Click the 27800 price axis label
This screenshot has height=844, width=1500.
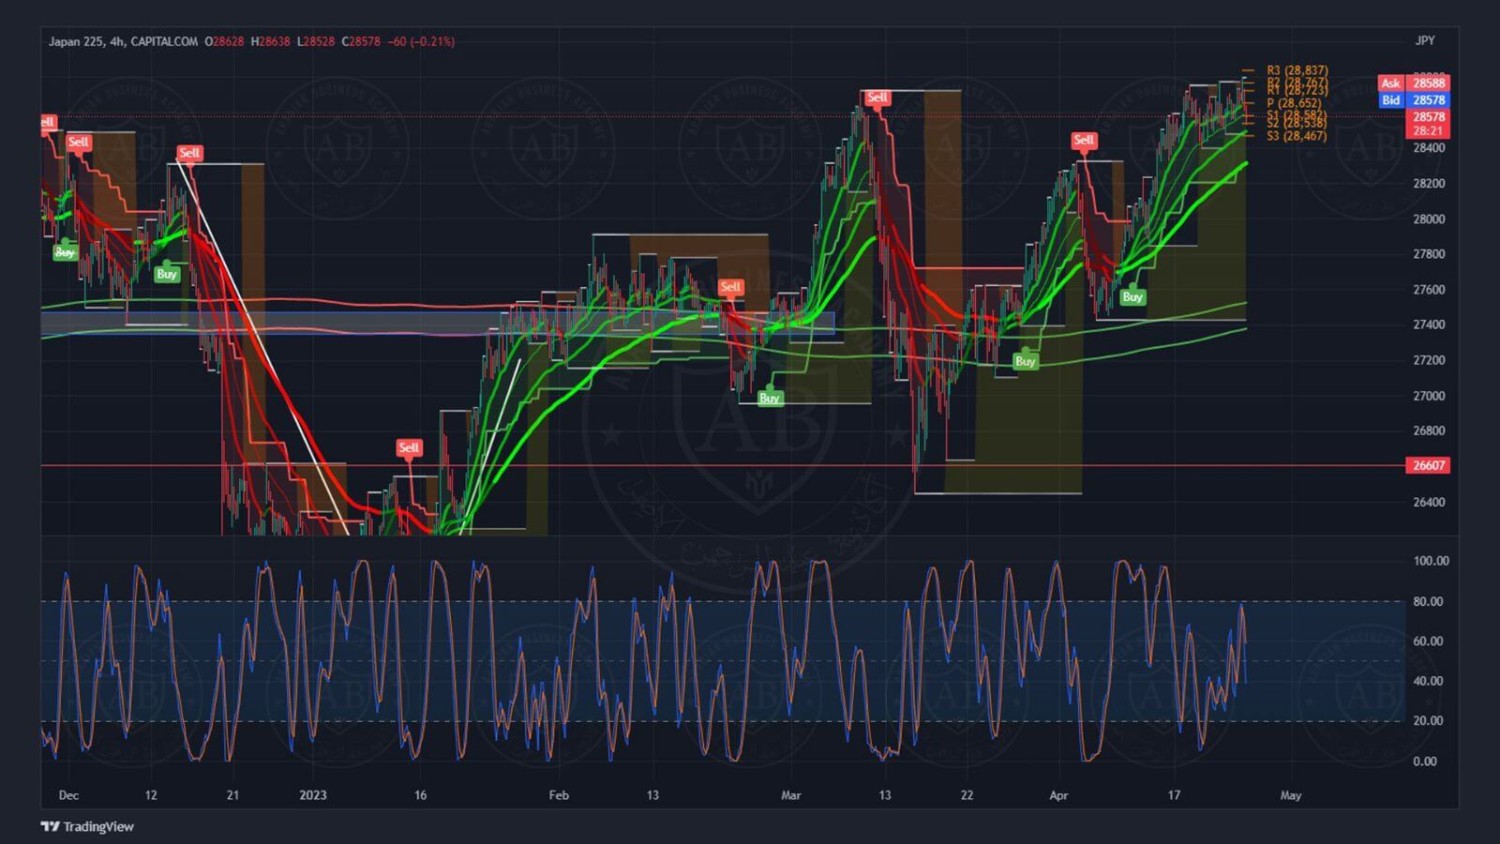click(1429, 254)
